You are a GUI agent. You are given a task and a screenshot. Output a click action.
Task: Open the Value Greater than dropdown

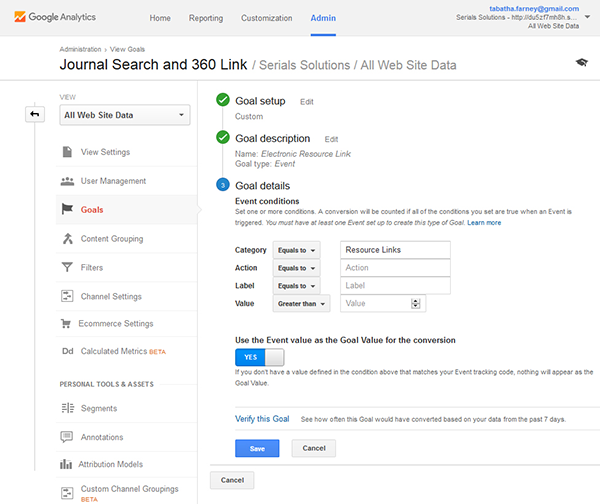pyautogui.click(x=302, y=303)
